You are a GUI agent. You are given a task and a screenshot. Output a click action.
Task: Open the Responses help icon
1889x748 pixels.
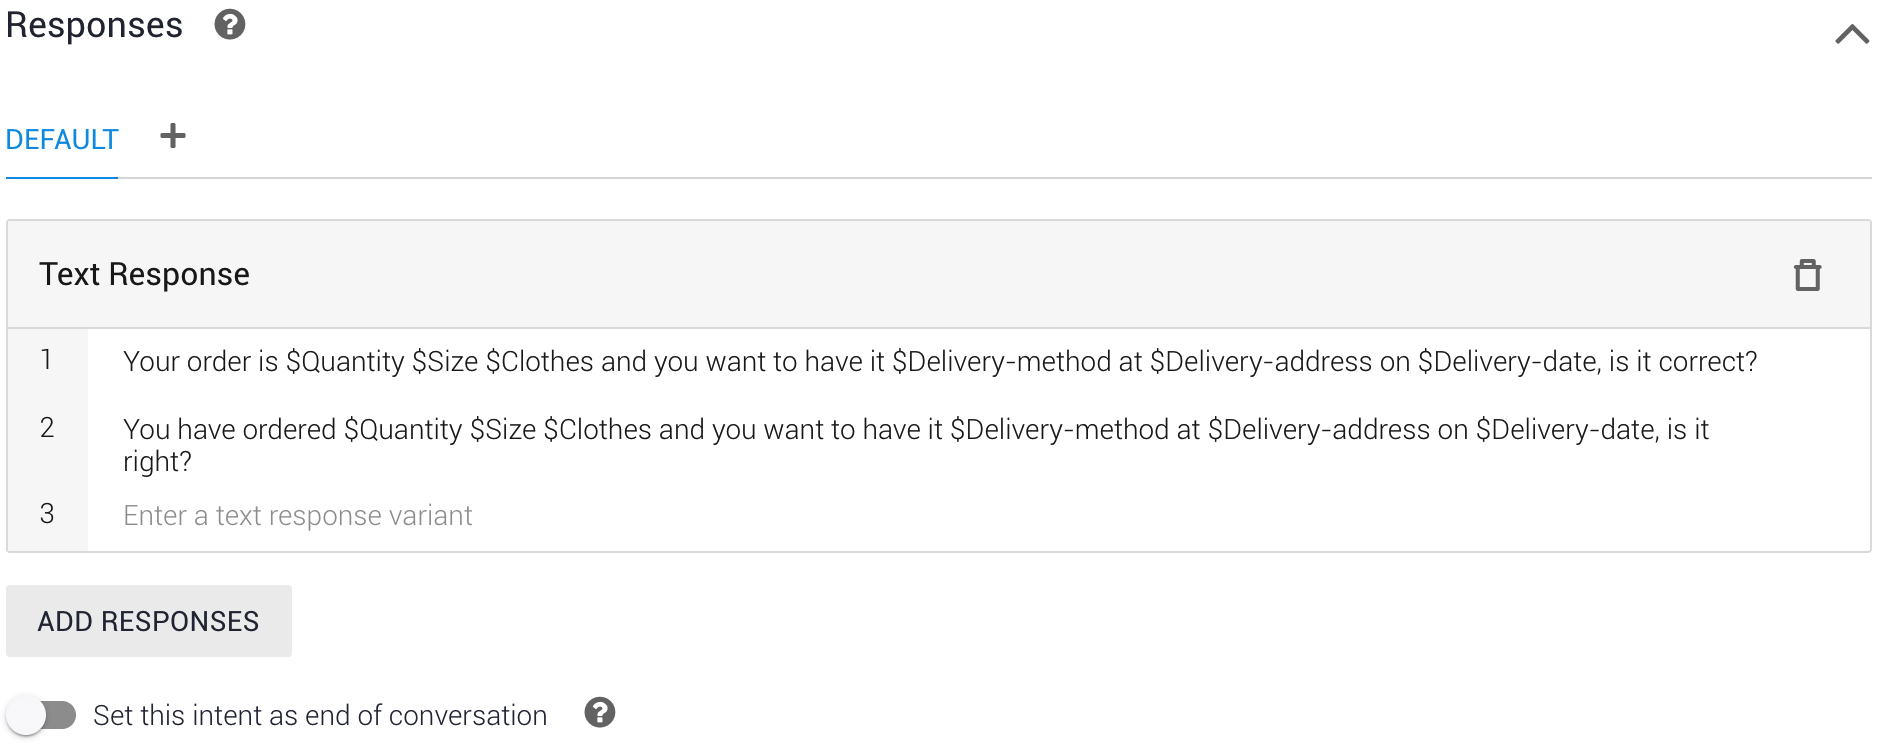point(230,24)
